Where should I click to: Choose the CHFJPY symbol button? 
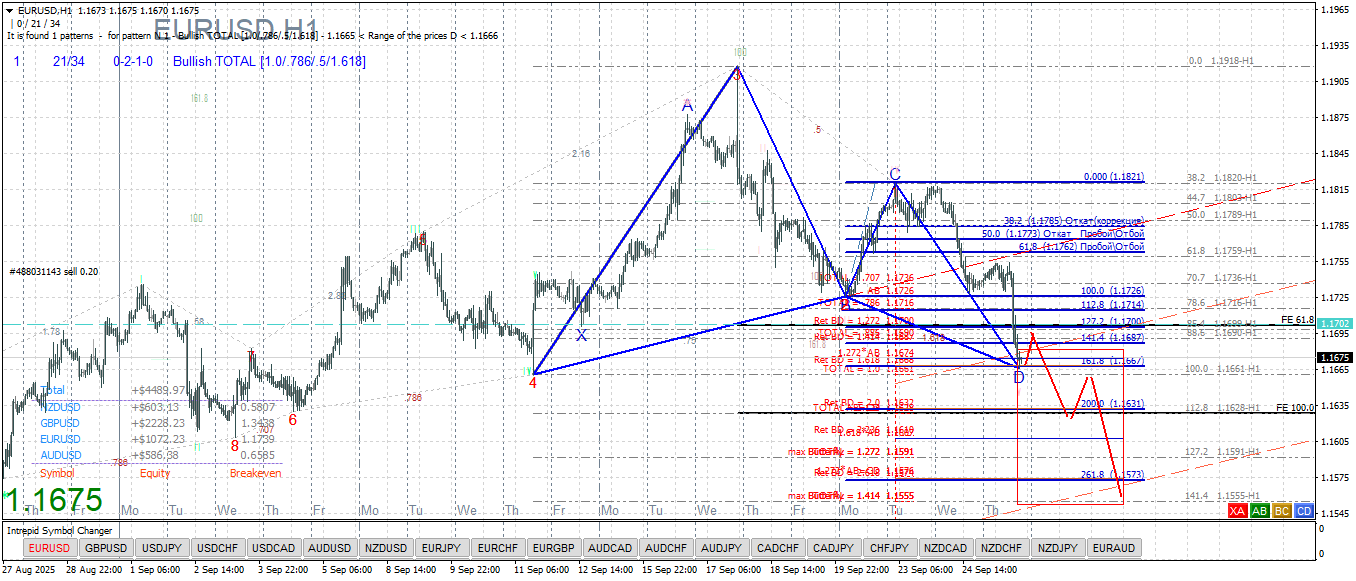coord(889,548)
